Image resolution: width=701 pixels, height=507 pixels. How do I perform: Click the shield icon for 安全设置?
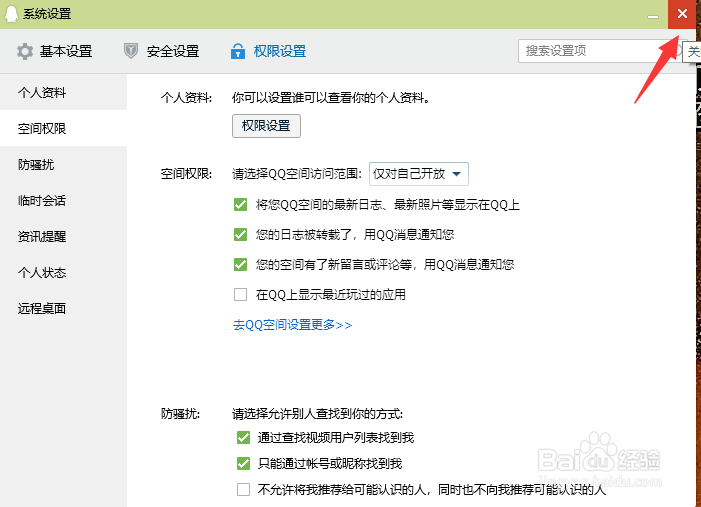(x=131, y=51)
